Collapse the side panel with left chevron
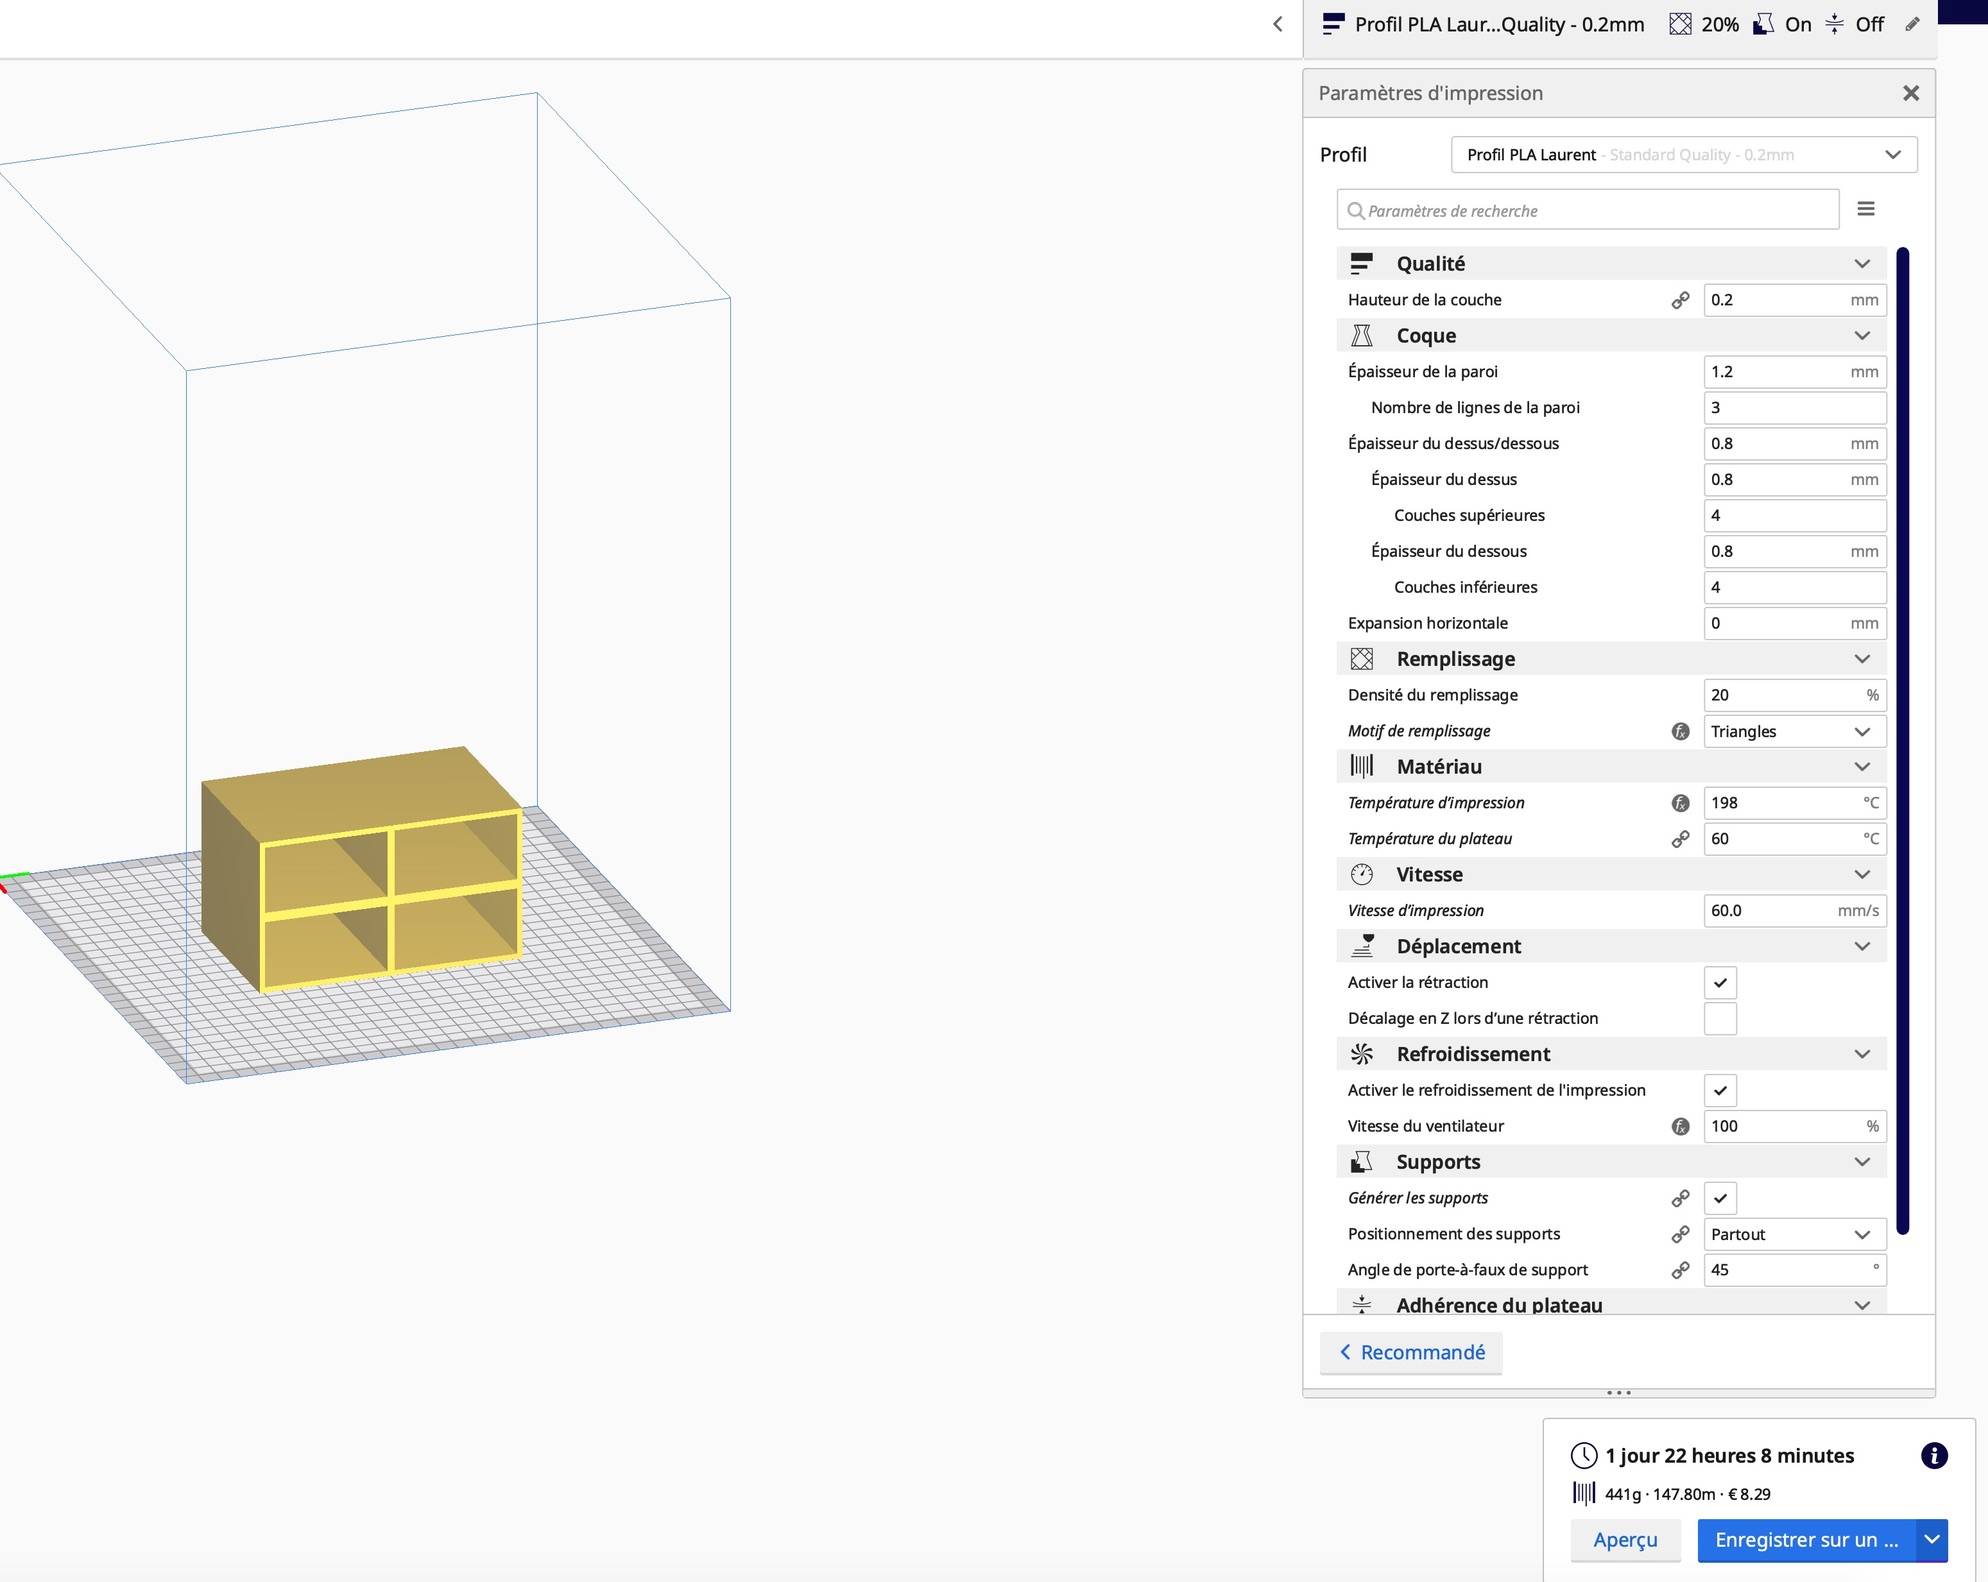The height and width of the screenshot is (1582, 1988). coord(1277,24)
